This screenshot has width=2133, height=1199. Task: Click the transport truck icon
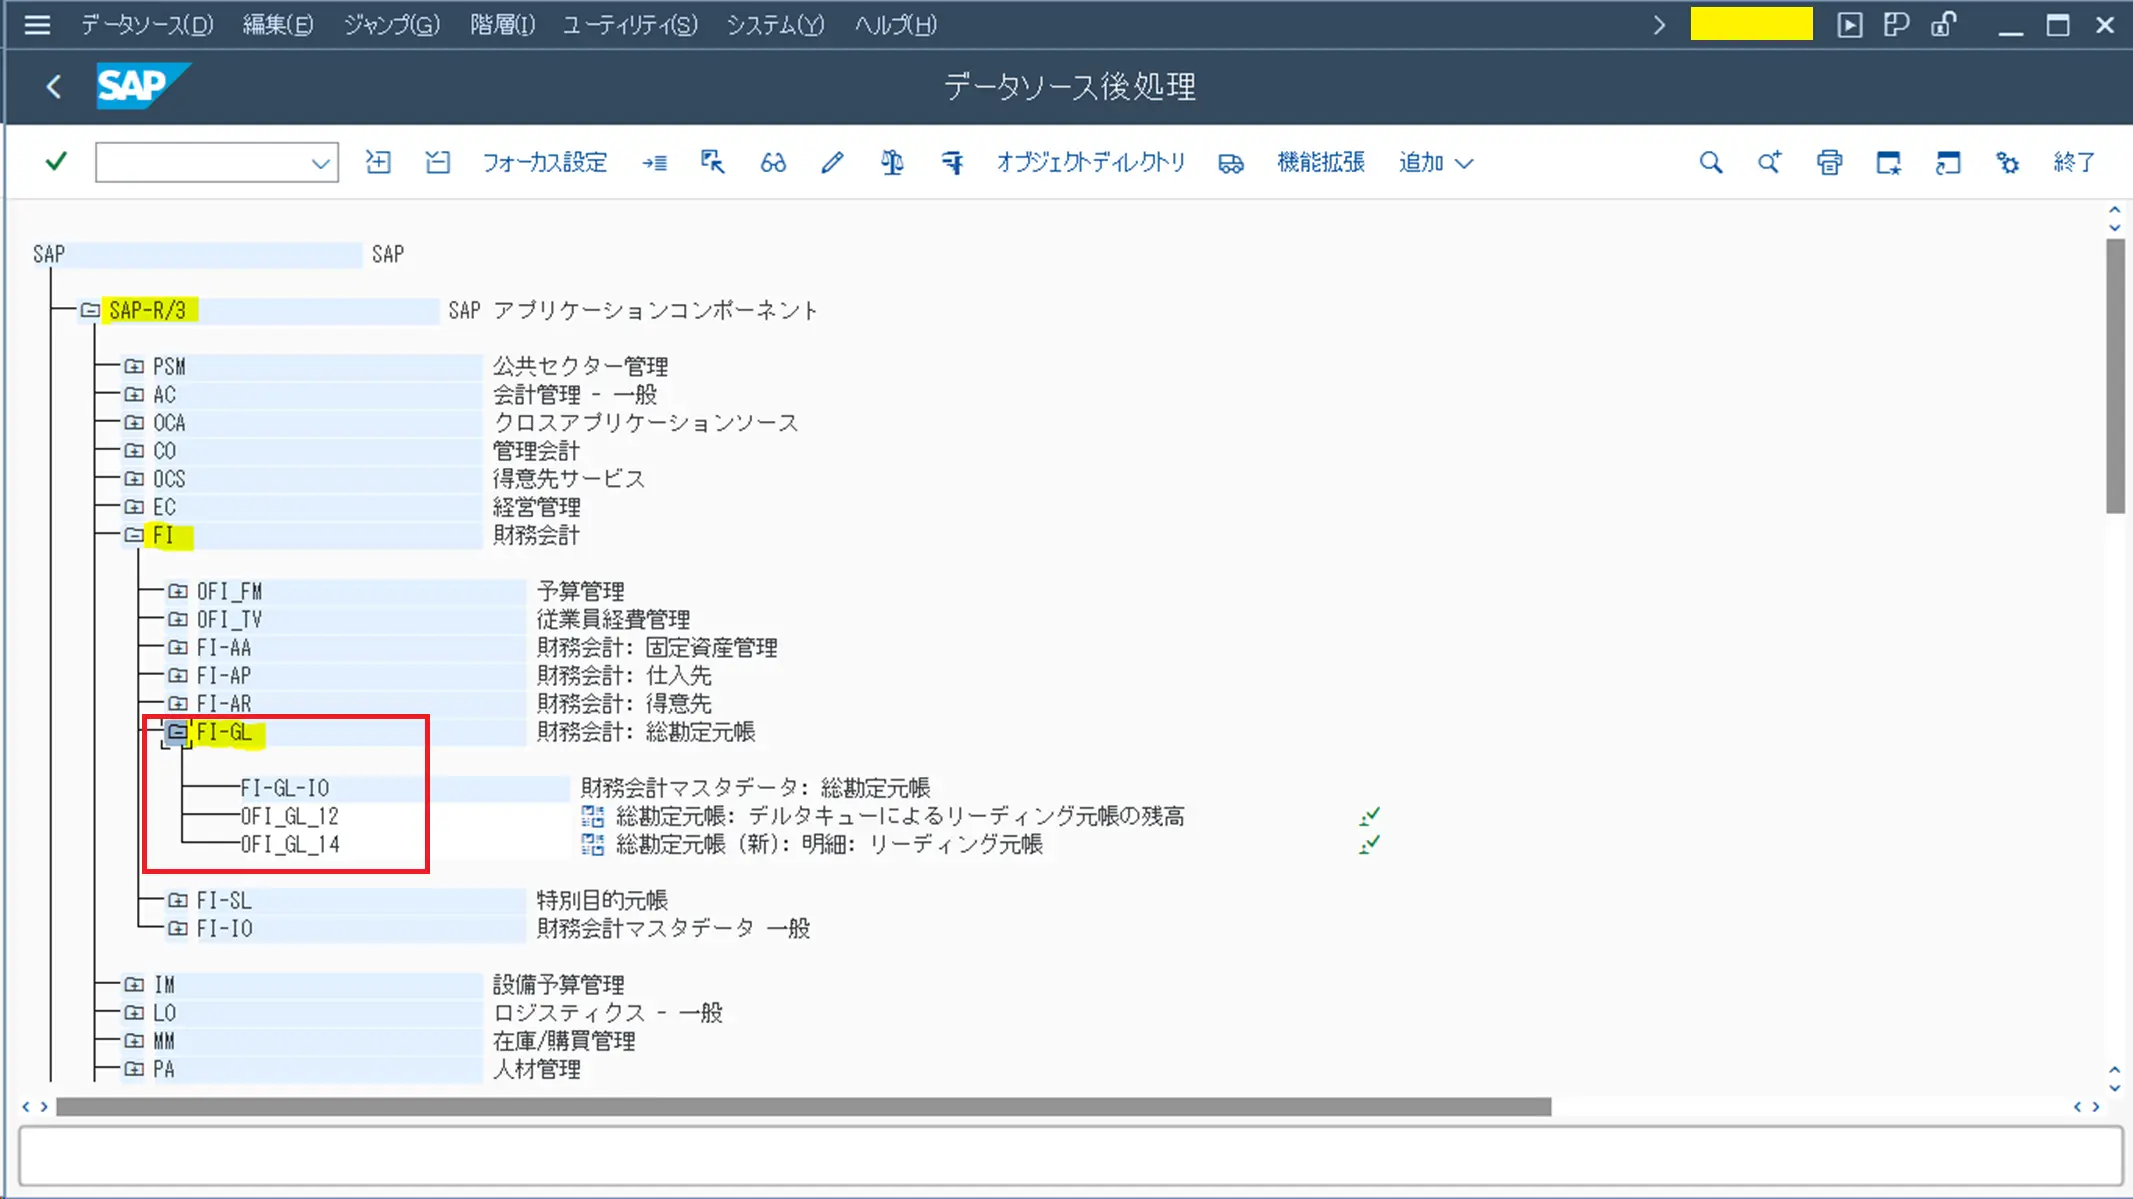(1231, 163)
